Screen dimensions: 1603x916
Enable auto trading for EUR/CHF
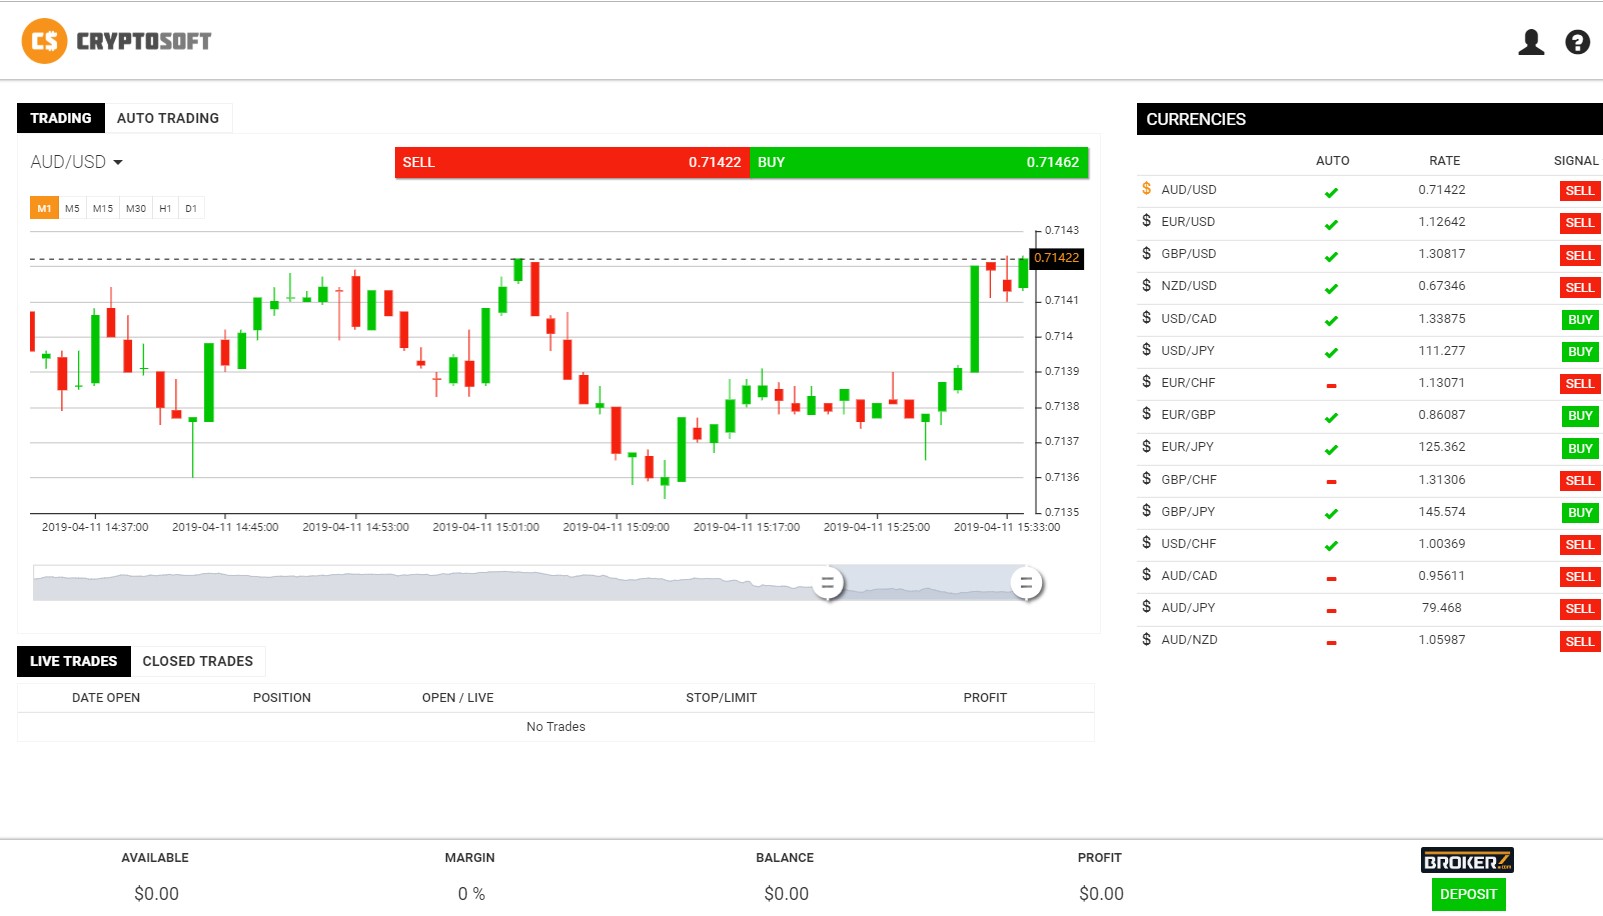[x=1331, y=385]
